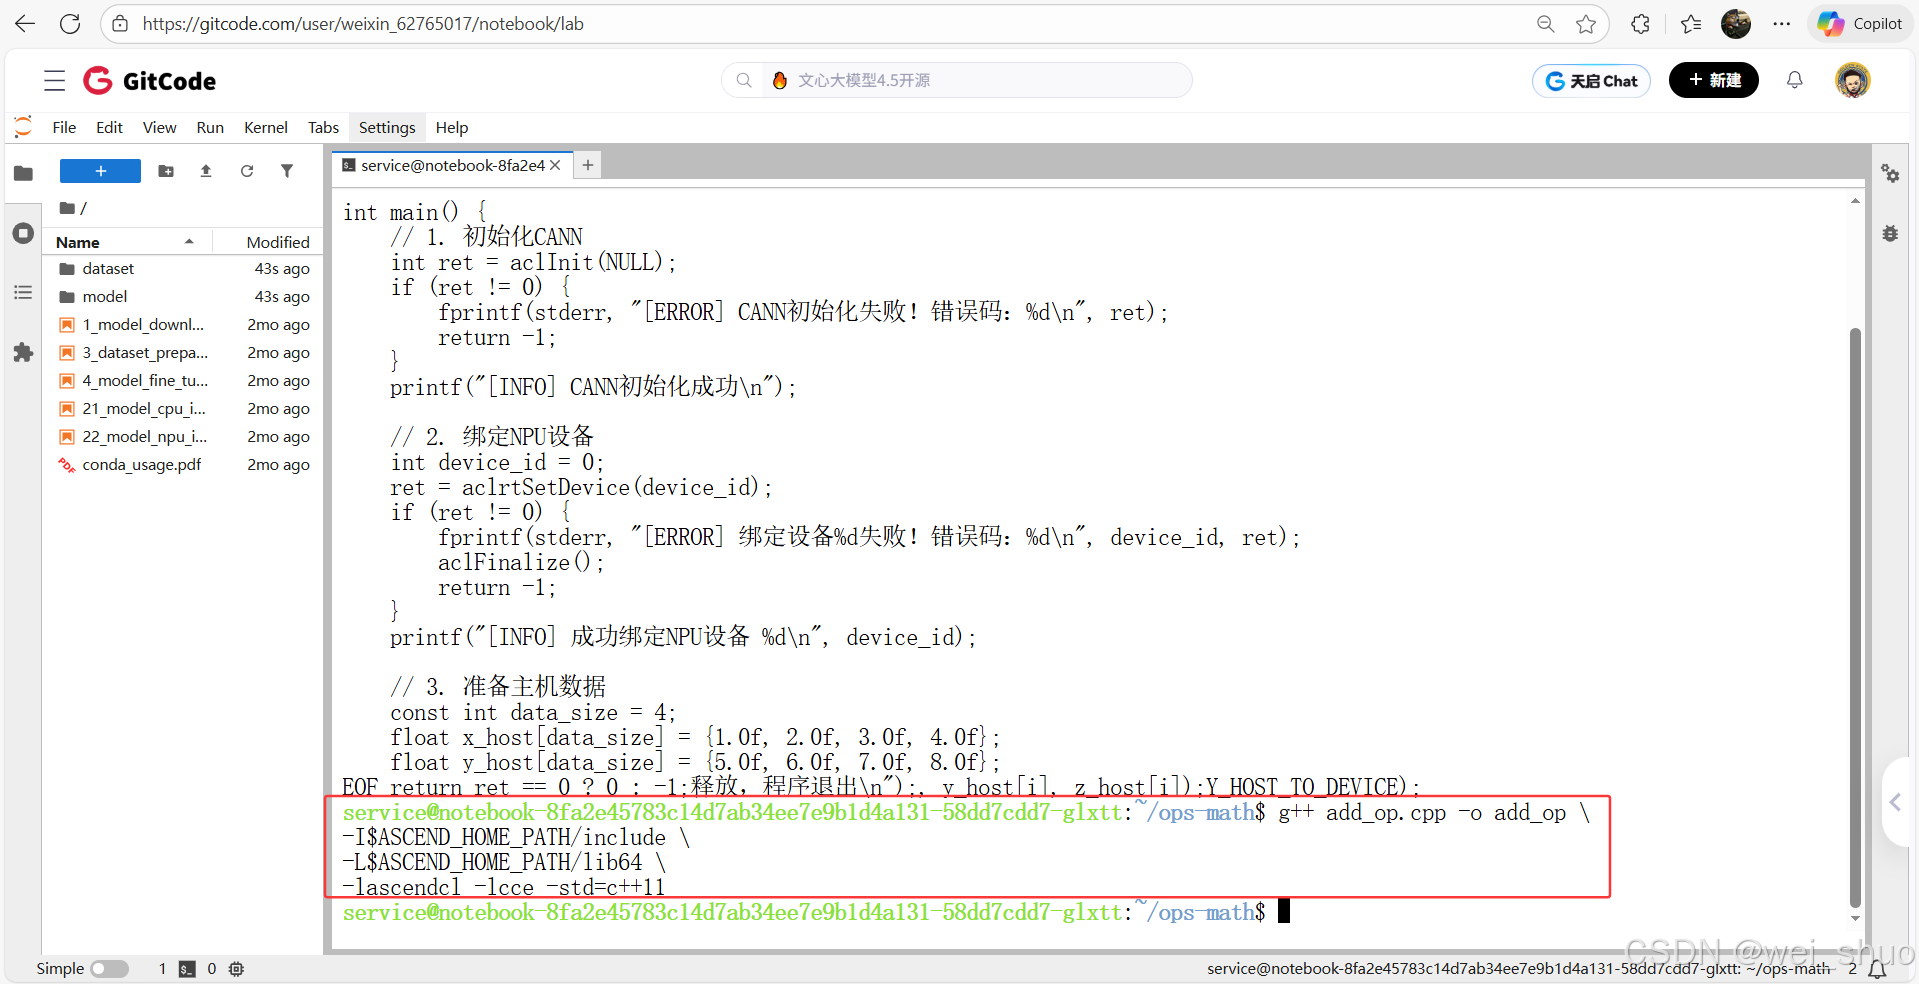Open the Settings menu
This screenshot has height=984, width=1919.
tap(387, 127)
